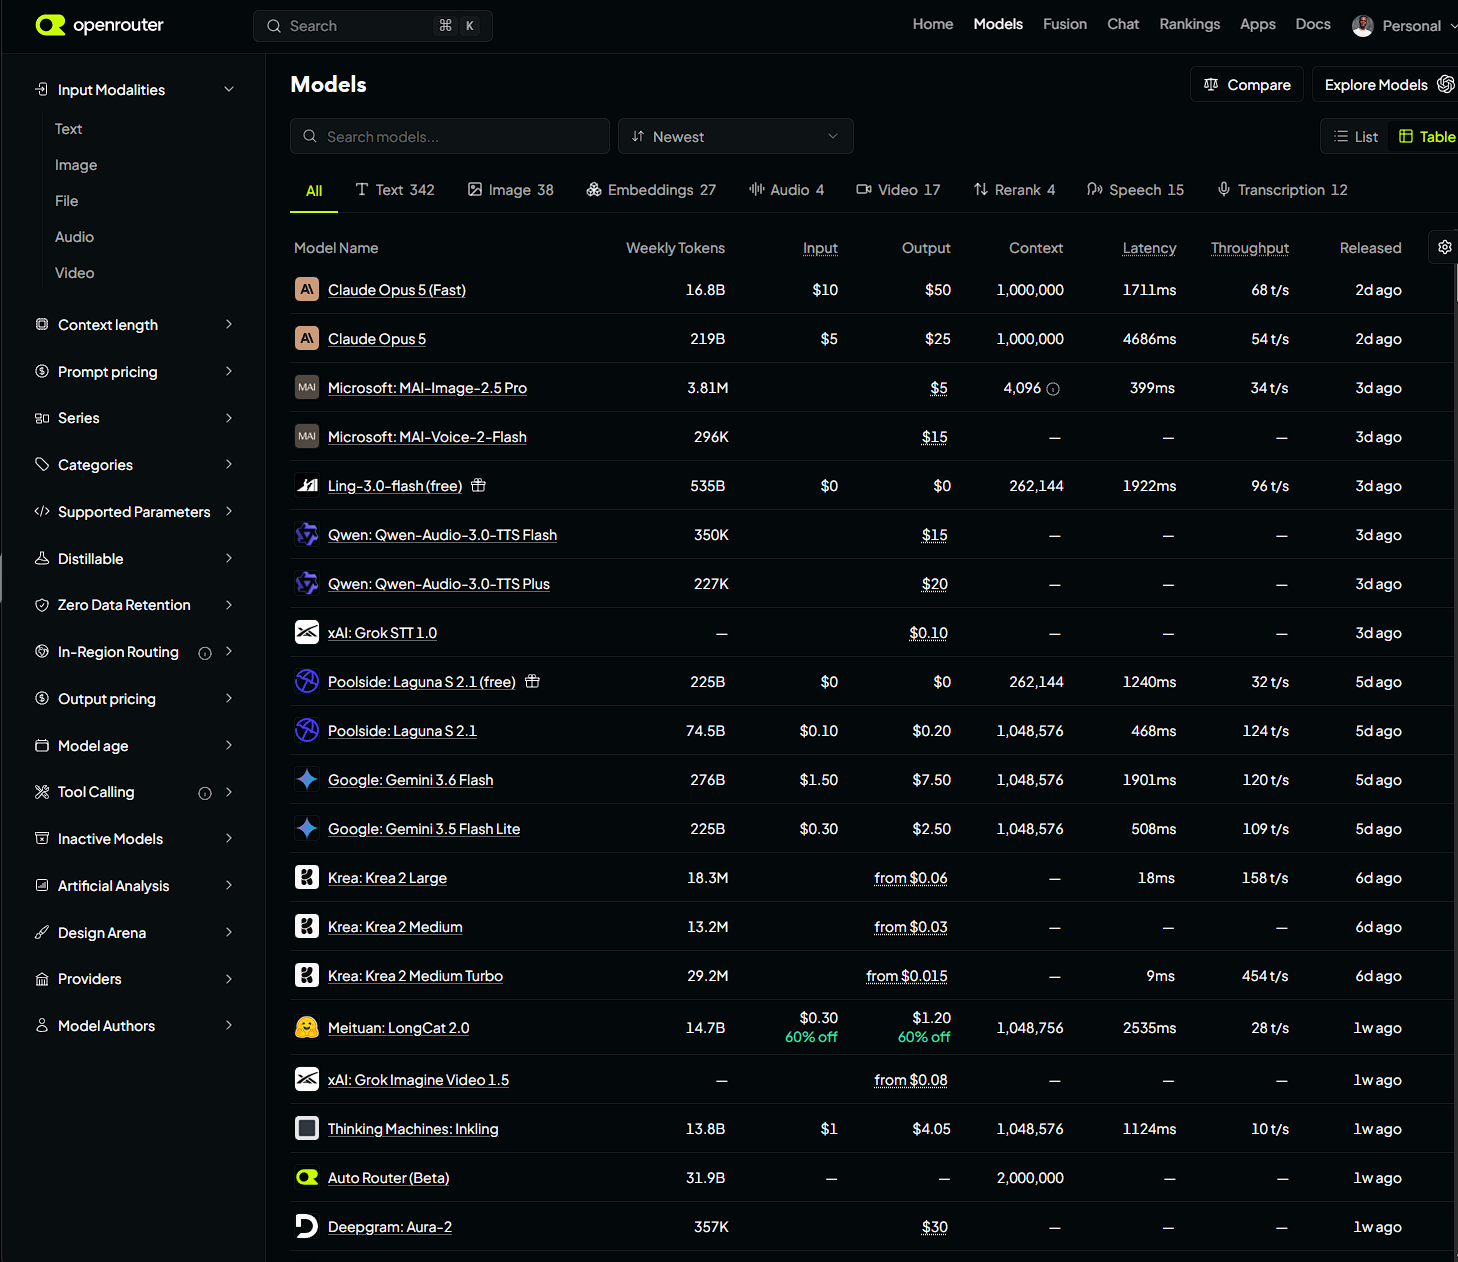Select the Transcription 12 tab

(x=1282, y=190)
